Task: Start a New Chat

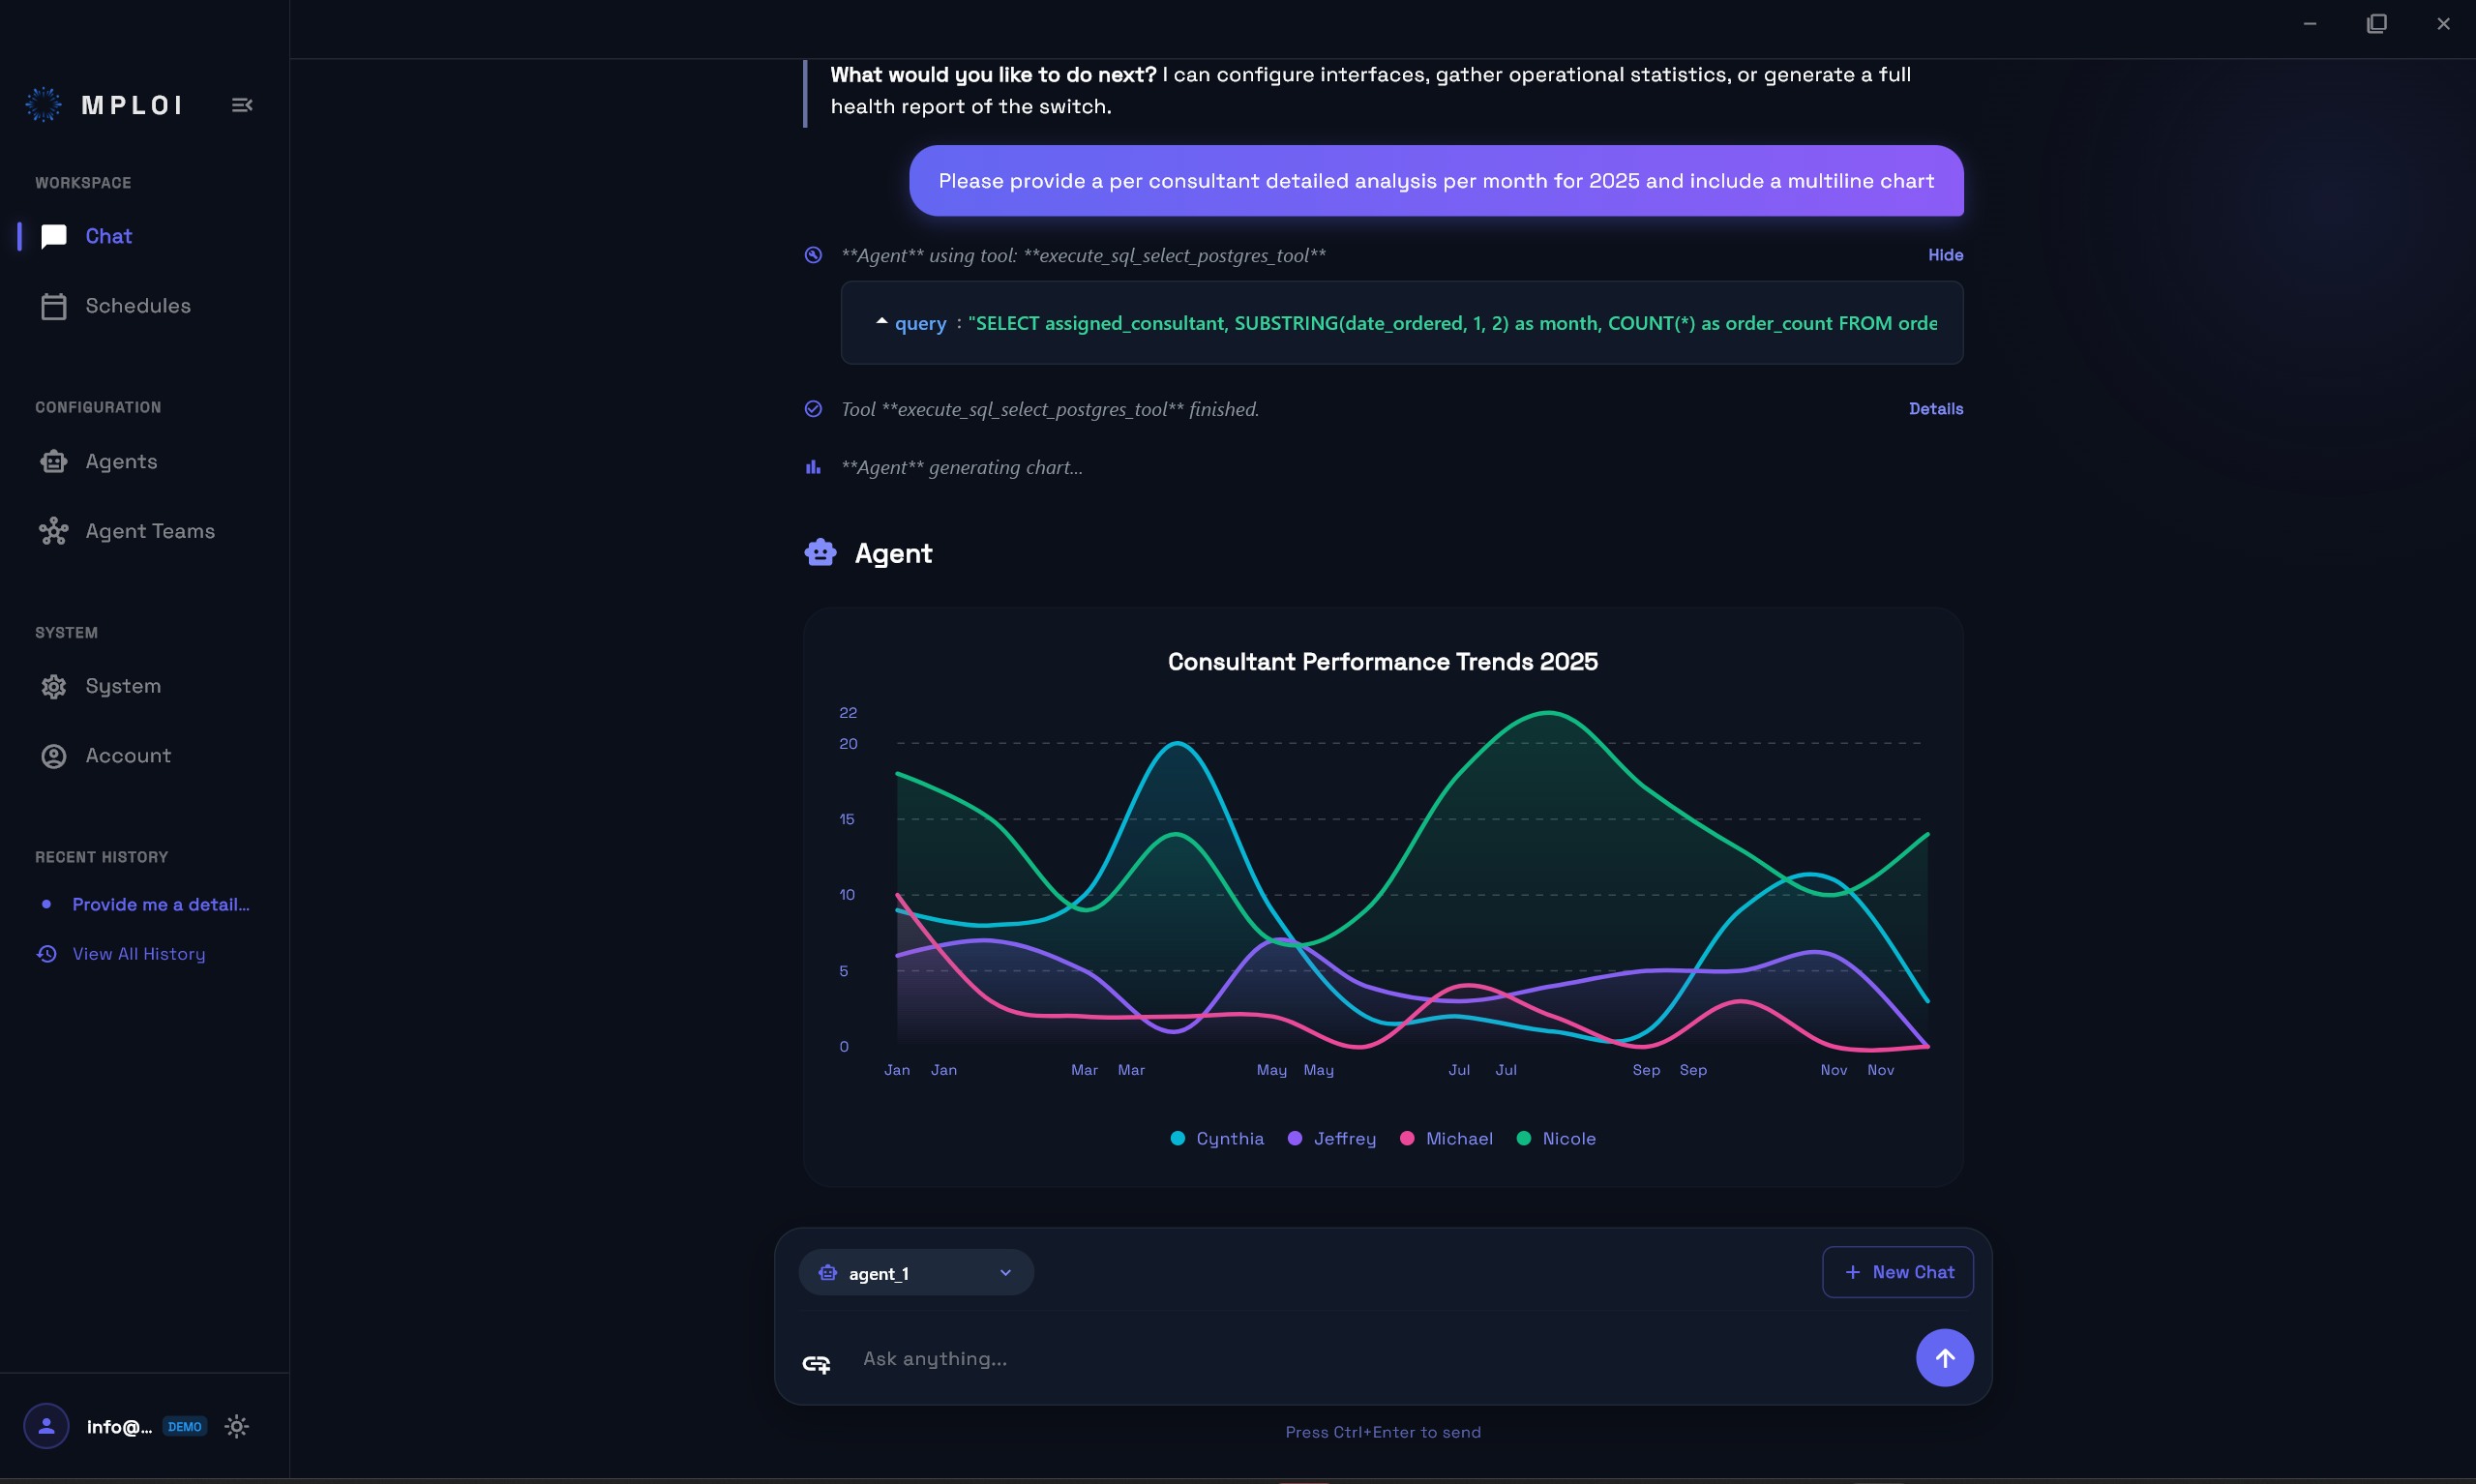Action: (1897, 1272)
